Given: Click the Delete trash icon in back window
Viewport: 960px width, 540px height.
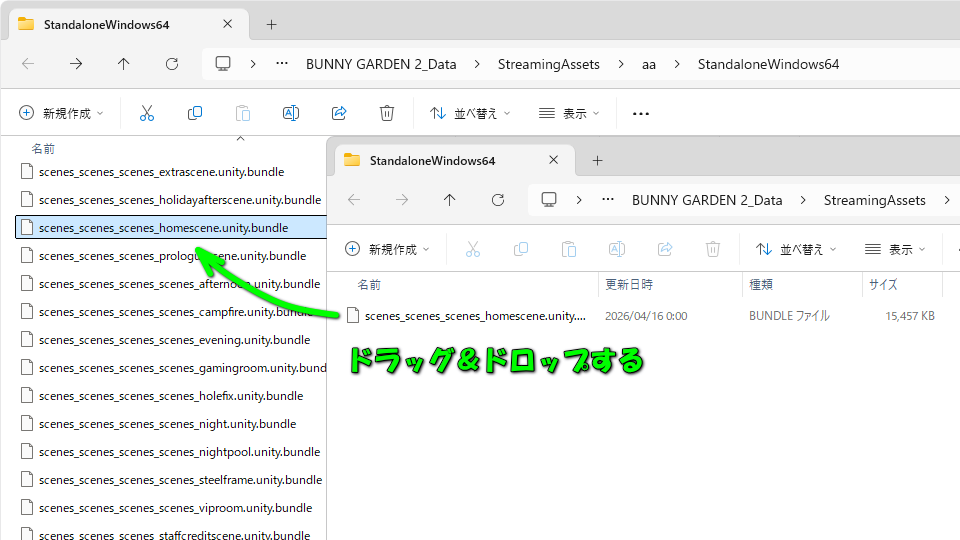Looking at the screenshot, I should tap(387, 113).
